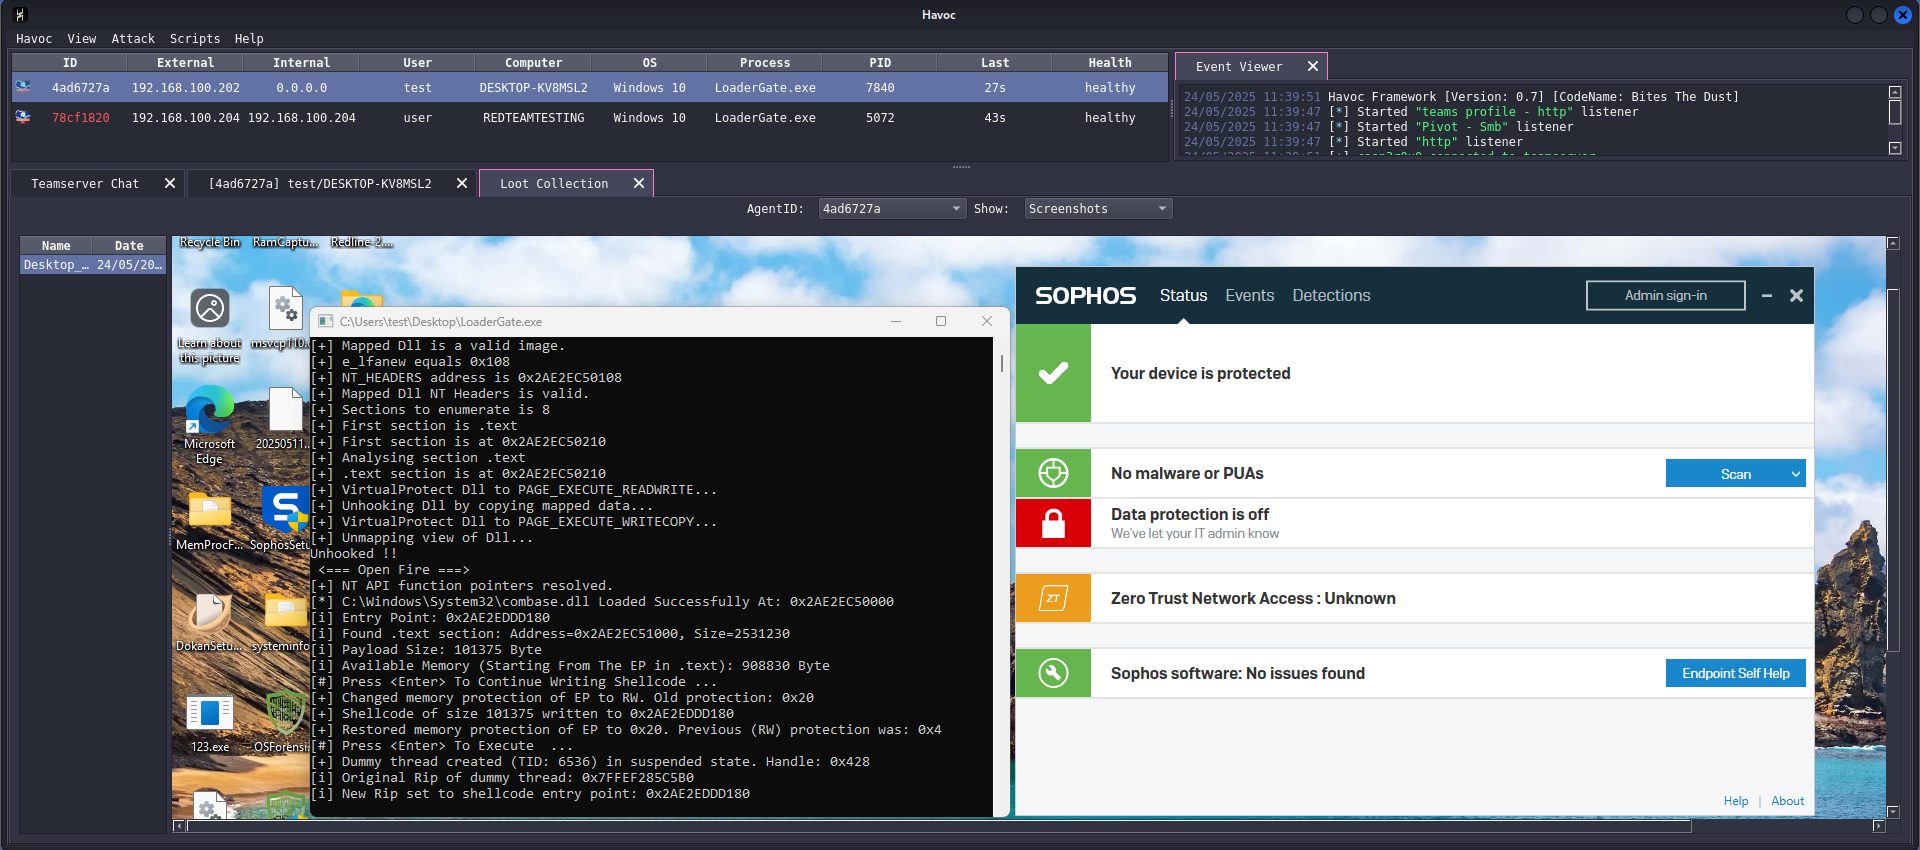The image size is (1920, 850).
Task: Open the View menu
Action: point(82,39)
